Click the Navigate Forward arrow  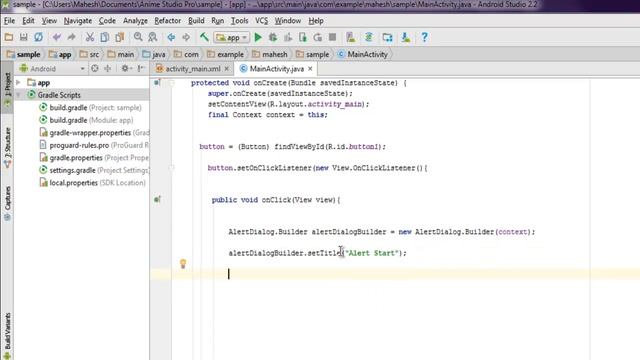[186, 38]
